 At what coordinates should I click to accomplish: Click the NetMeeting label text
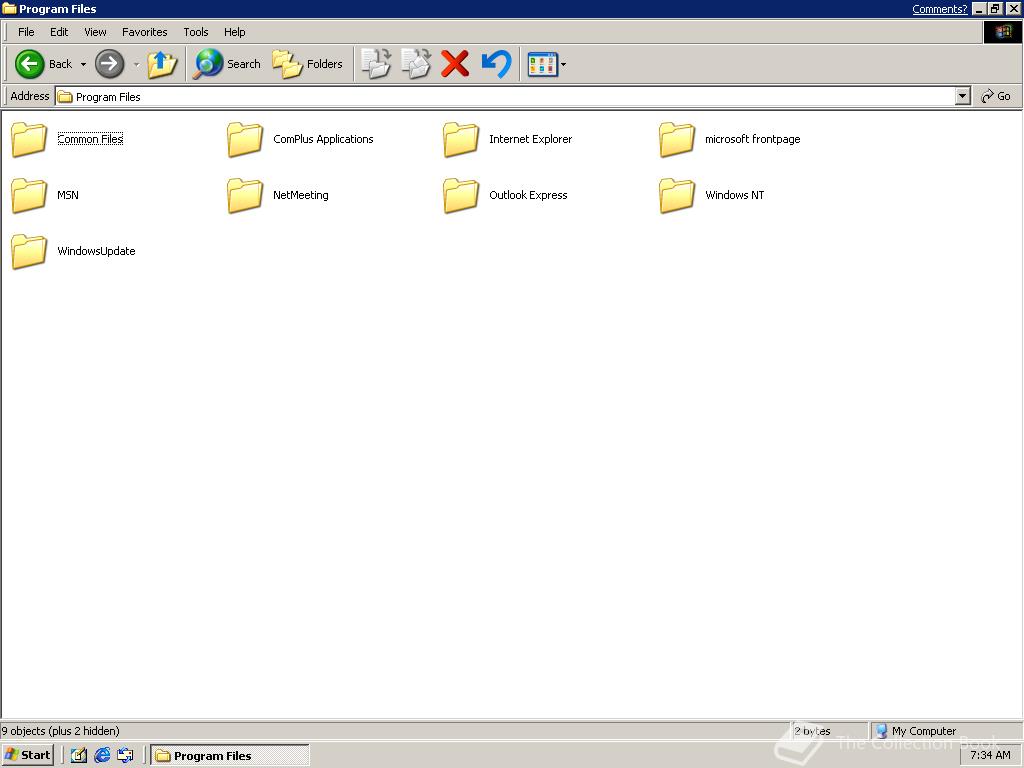[x=300, y=195]
